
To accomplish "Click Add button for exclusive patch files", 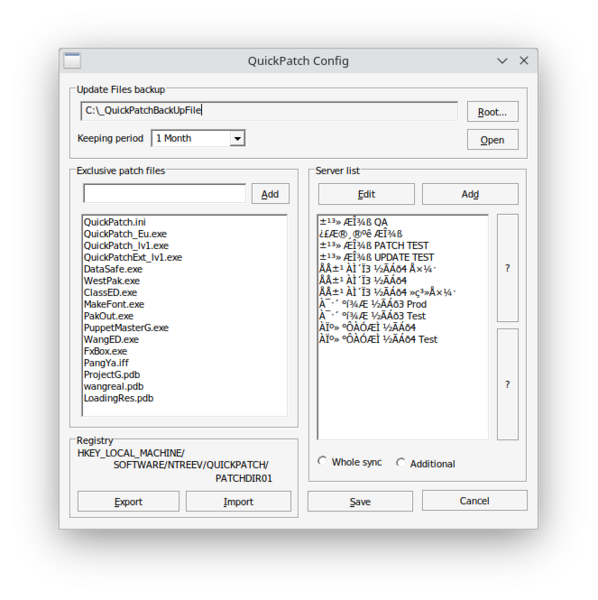I will point(270,194).
